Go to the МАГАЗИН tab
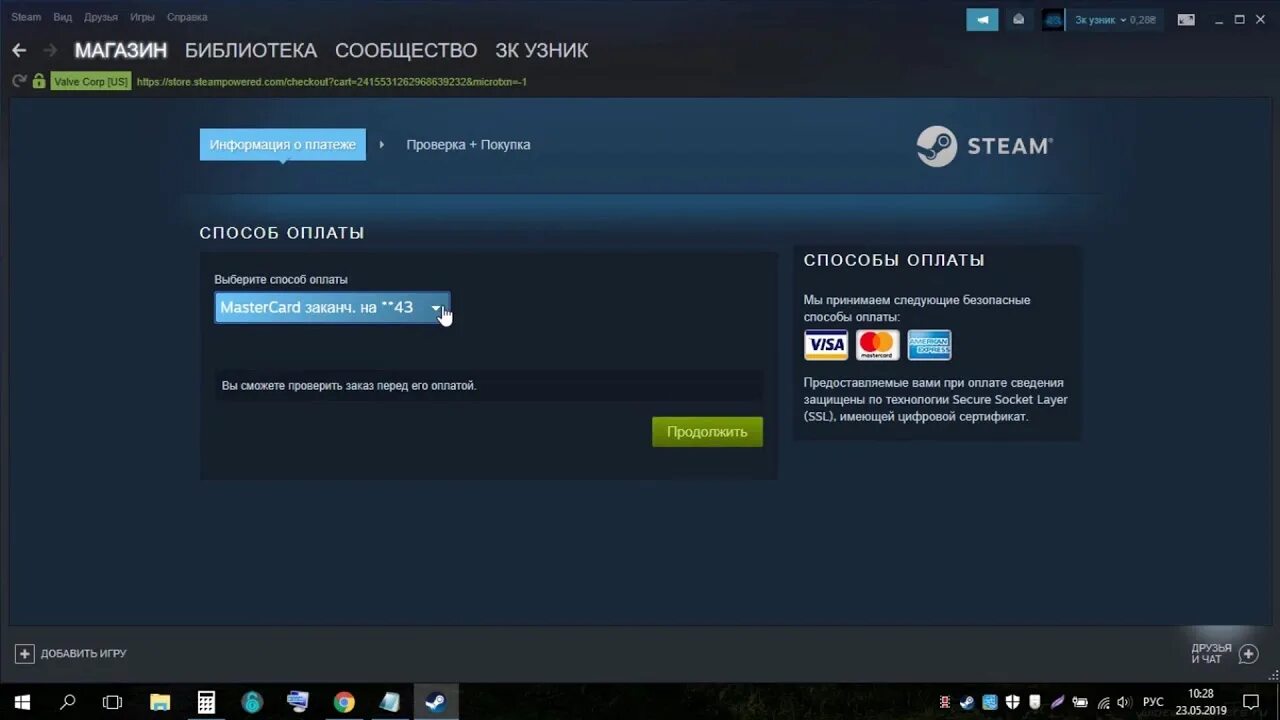The height and width of the screenshot is (720, 1280). (120, 50)
